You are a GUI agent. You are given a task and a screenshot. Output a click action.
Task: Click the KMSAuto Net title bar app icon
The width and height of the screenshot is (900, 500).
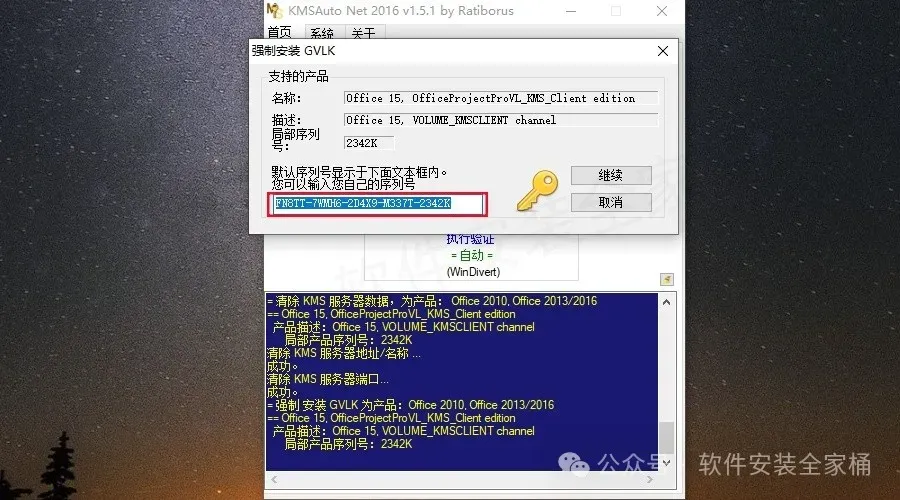click(274, 11)
